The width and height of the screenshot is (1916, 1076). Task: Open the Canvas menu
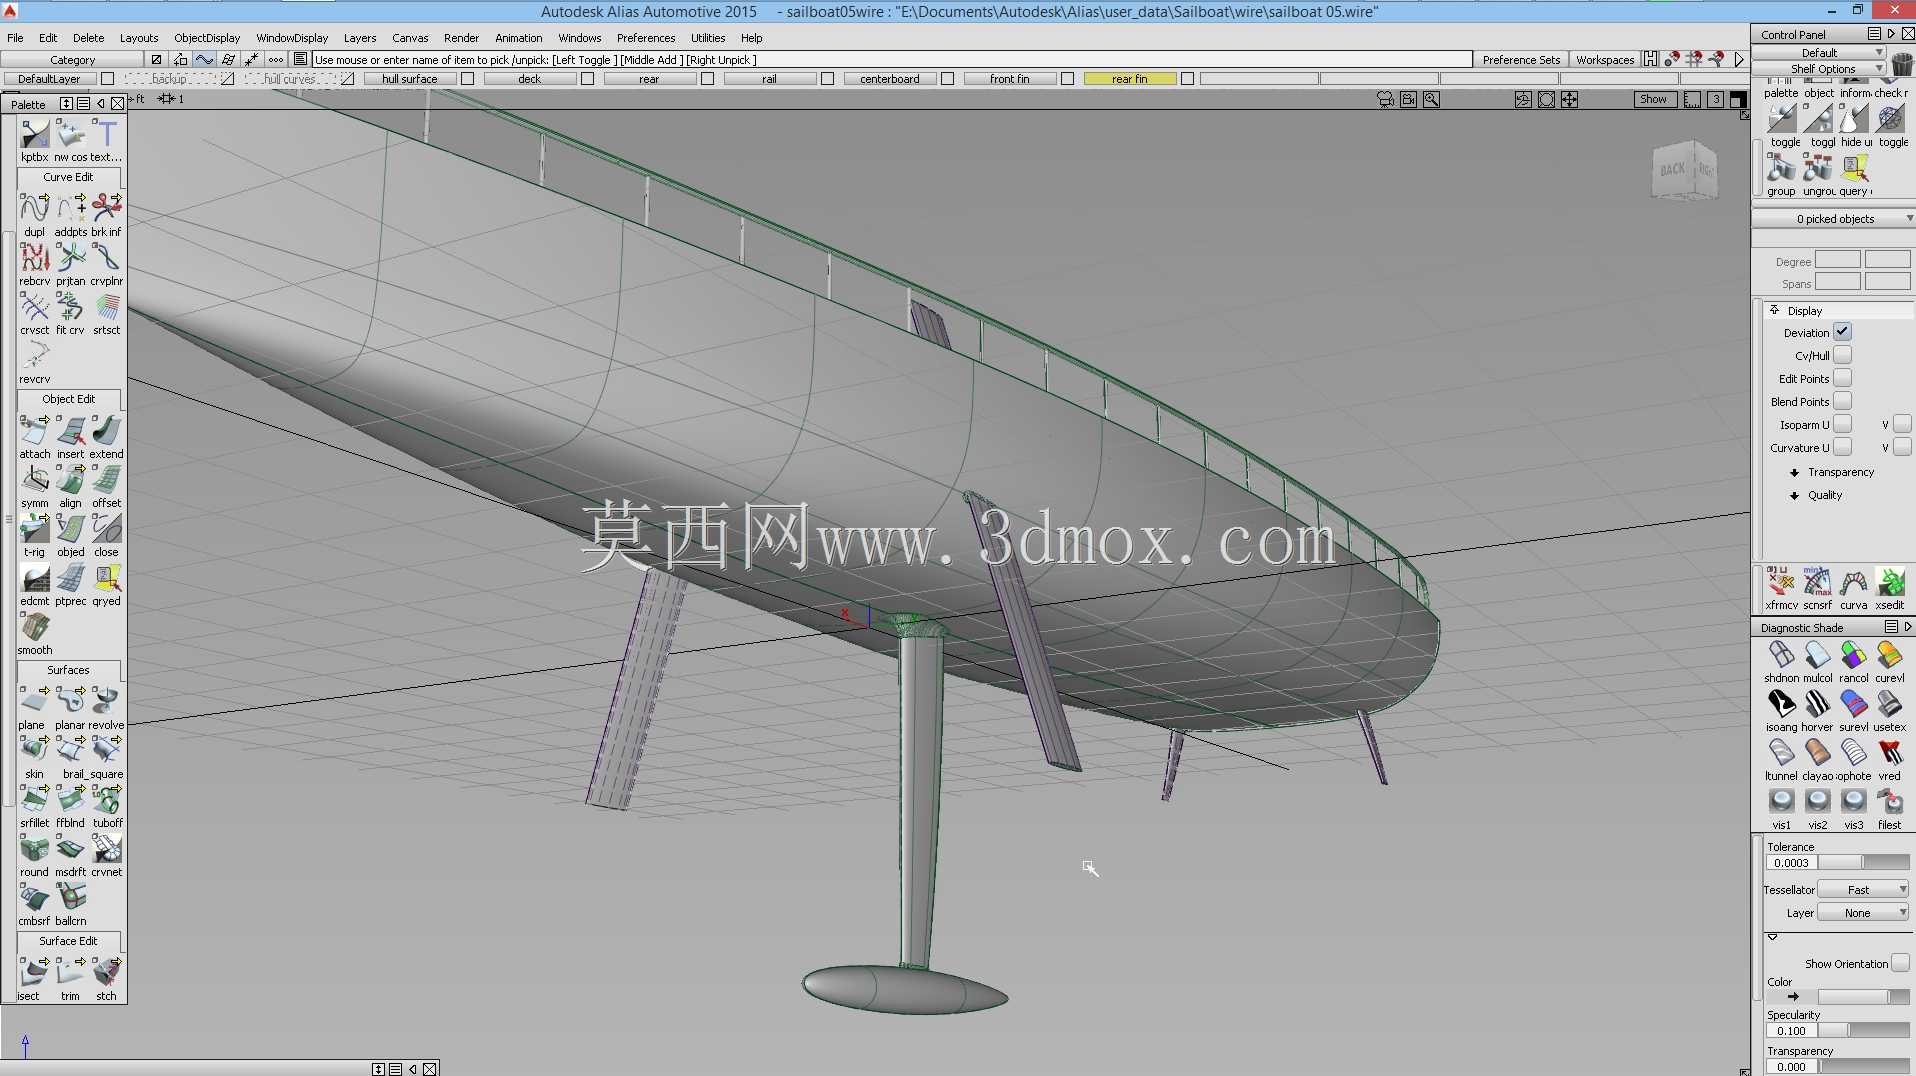[x=410, y=38]
